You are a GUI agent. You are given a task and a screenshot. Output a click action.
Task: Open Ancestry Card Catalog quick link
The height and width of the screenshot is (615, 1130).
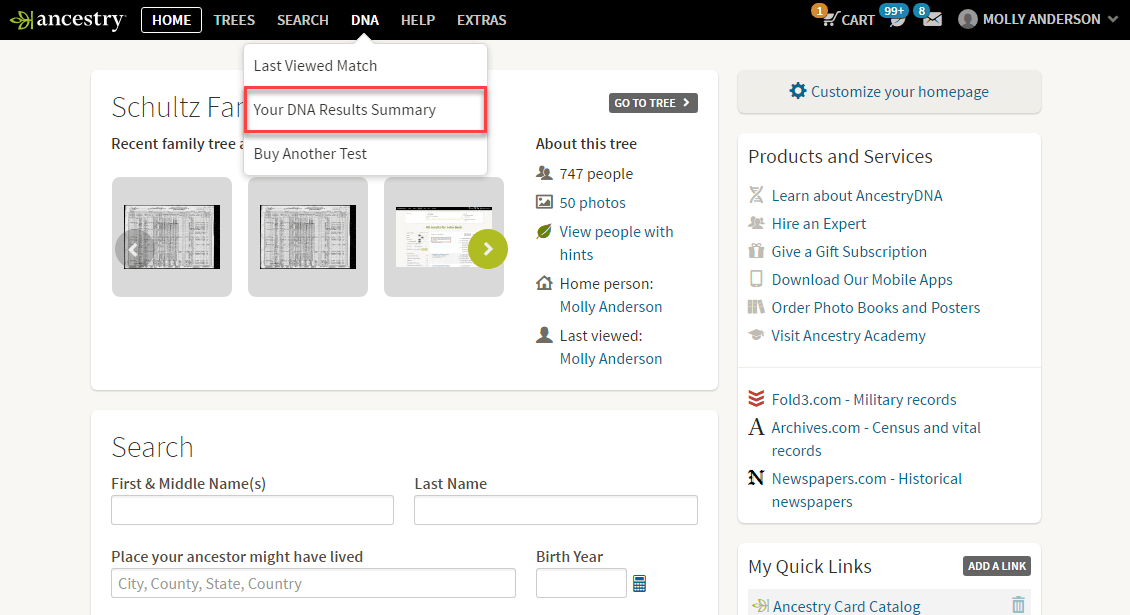pos(846,606)
